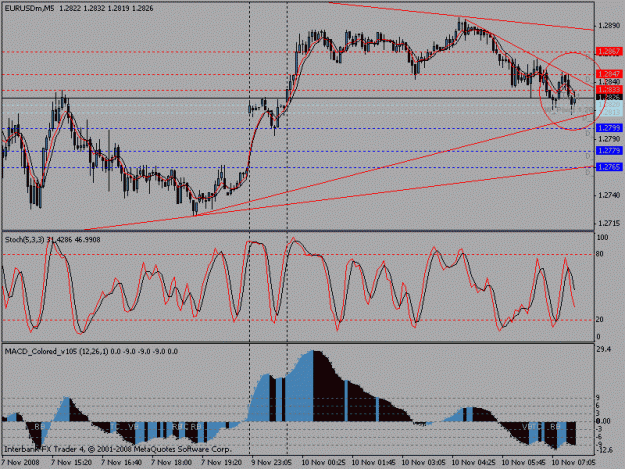The width and height of the screenshot is (625, 469).
Task: Click the 80 level on the Stochastic scale
Action: 599,254
